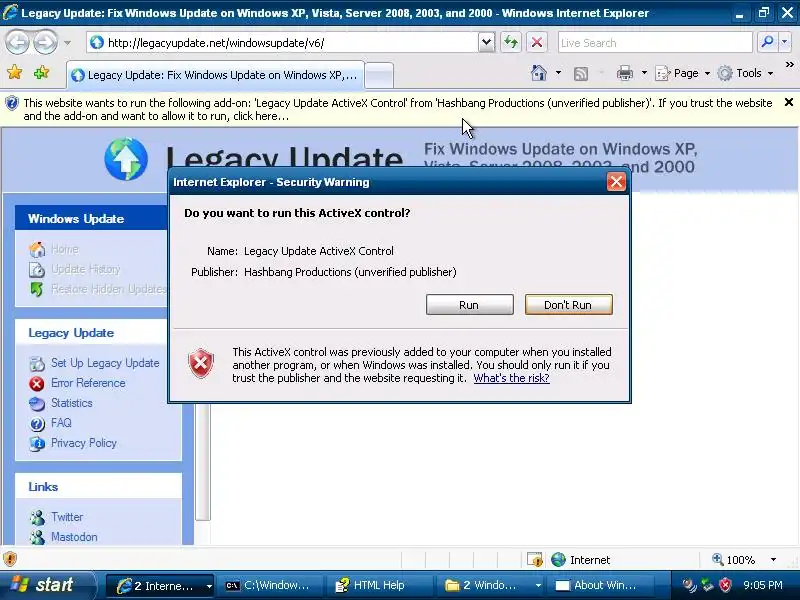
Task: Click the Search magnifier button
Action: [x=767, y=42]
